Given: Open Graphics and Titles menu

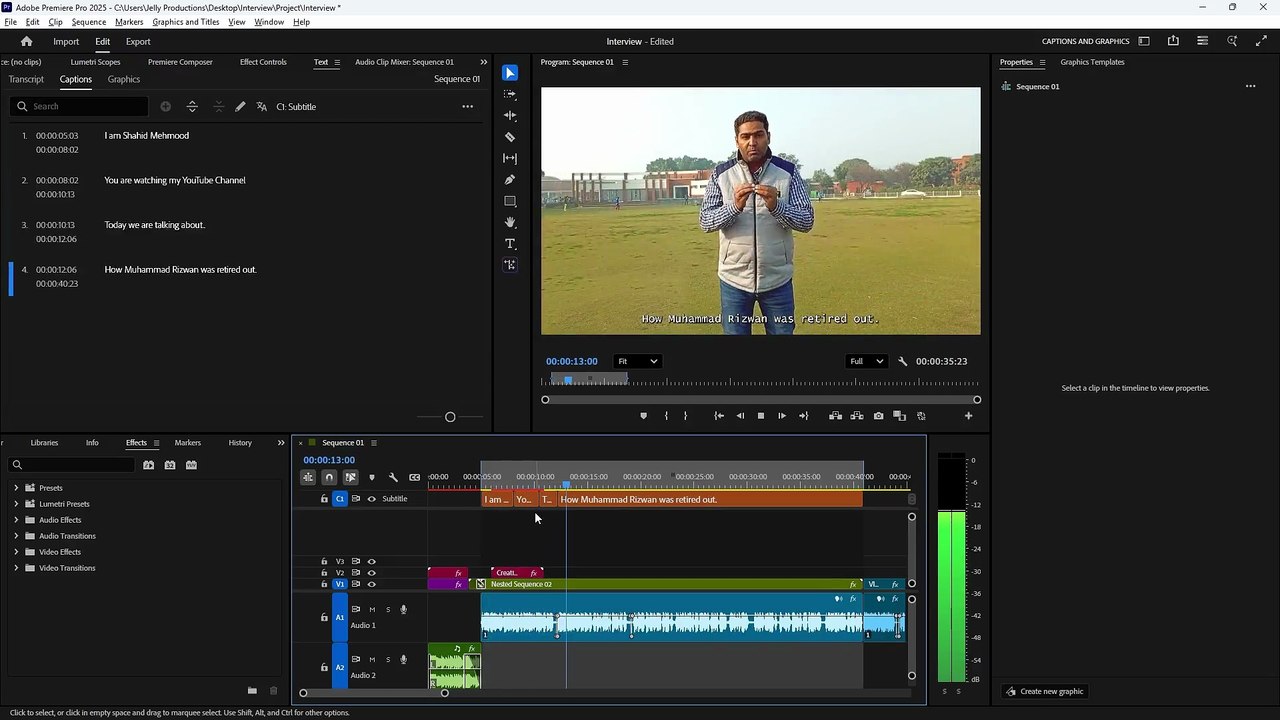Looking at the screenshot, I should (186, 22).
